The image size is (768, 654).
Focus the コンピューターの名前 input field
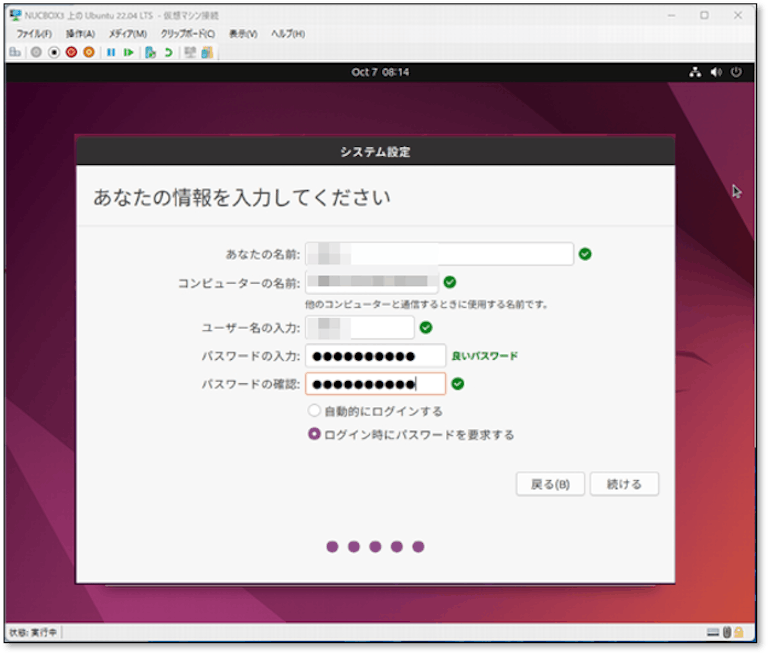[x=372, y=282]
